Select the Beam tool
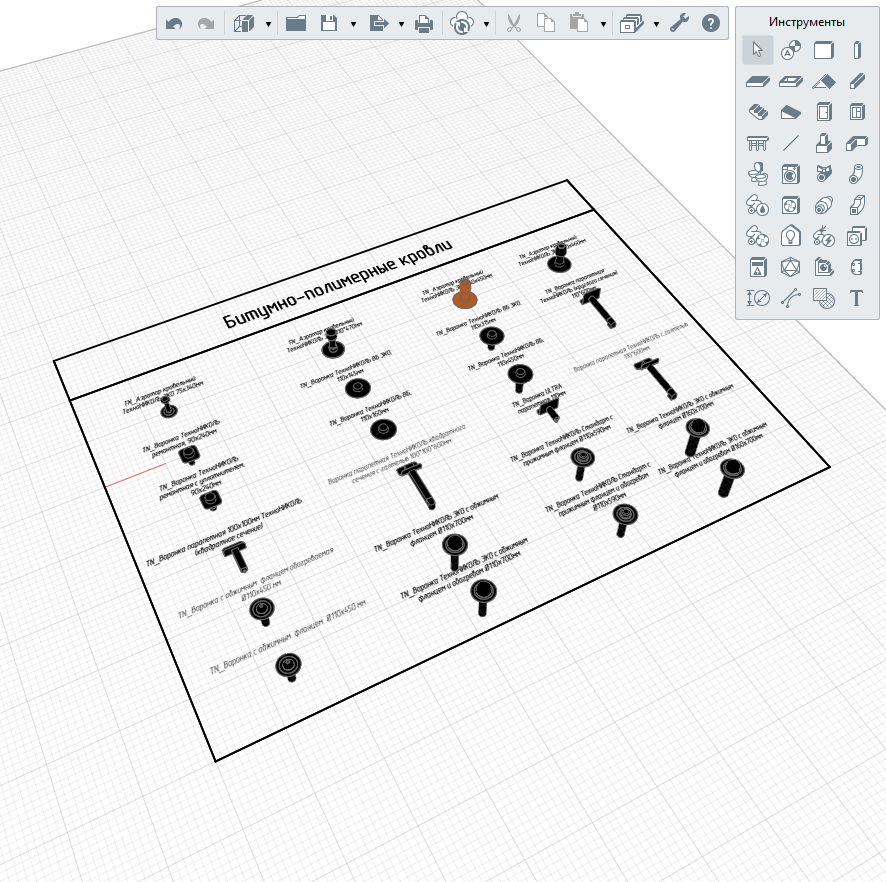Image resolution: width=886 pixels, height=882 pixels. (857, 81)
